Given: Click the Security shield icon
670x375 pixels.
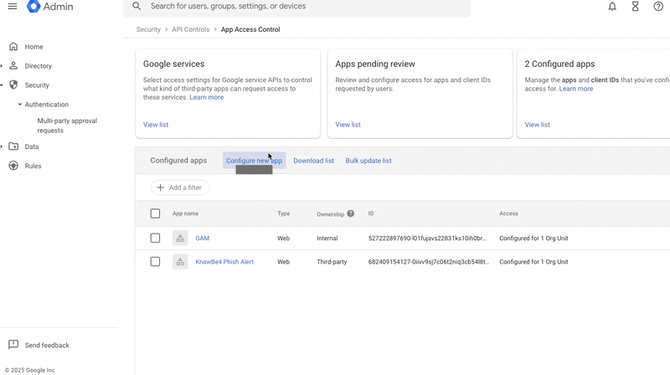Looking at the screenshot, I should coord(14,85).
